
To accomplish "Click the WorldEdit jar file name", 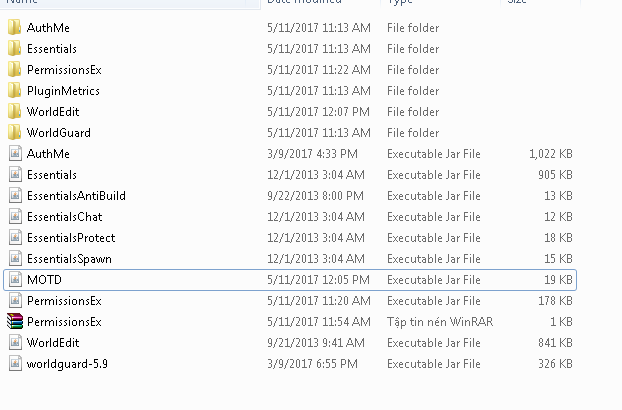I will point(53,343).
